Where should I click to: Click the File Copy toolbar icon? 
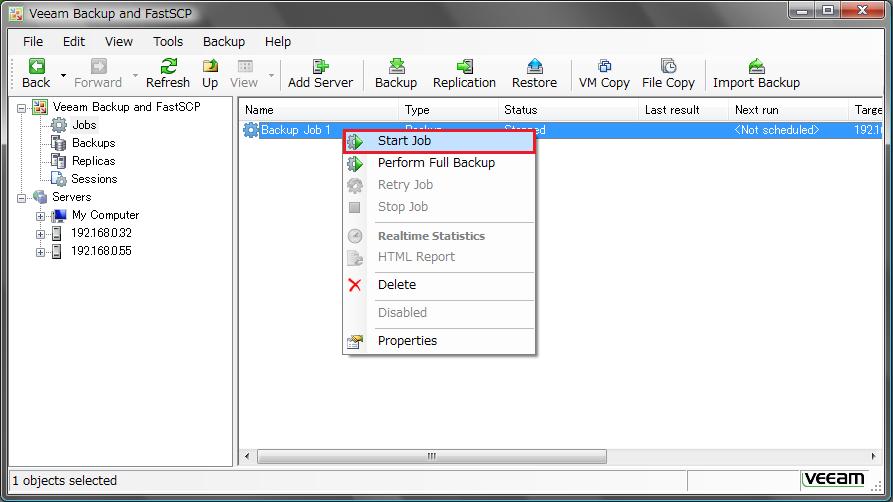click(668, 66)
